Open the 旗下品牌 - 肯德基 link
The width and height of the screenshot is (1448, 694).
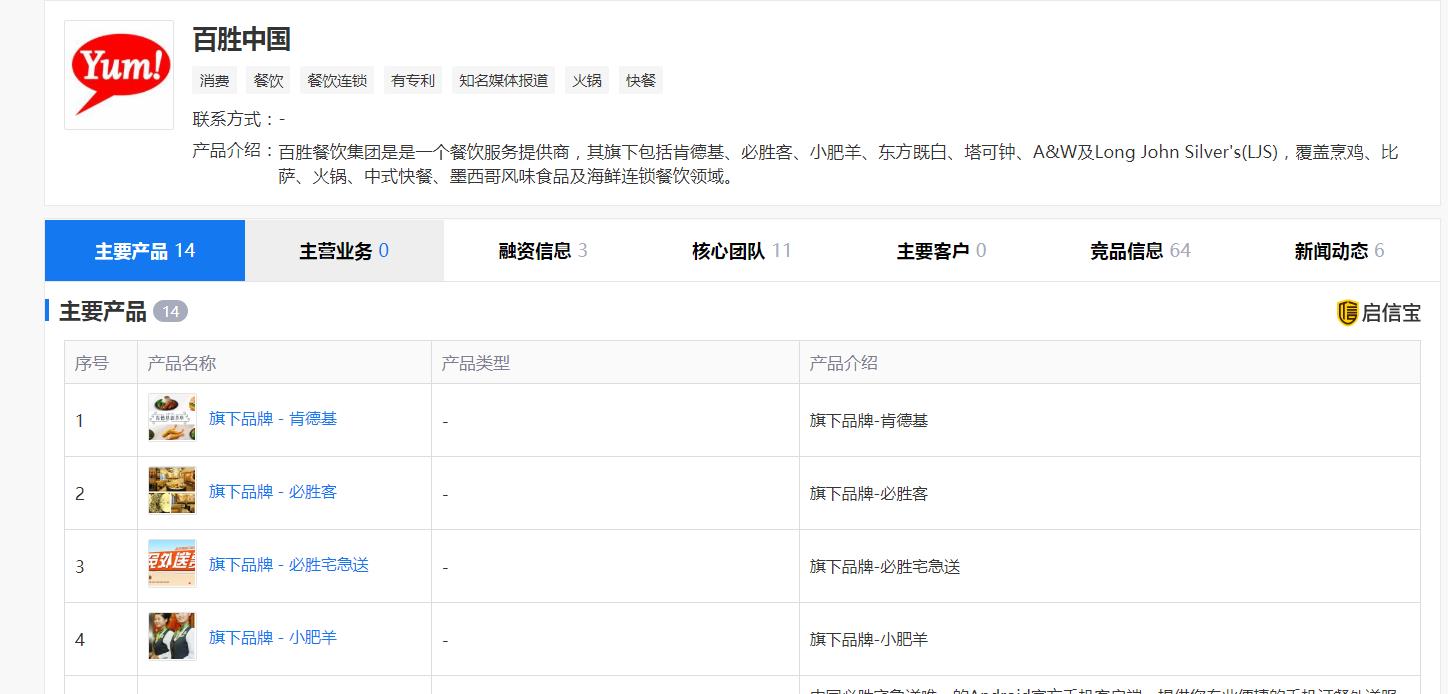click(x=273, y=418)
